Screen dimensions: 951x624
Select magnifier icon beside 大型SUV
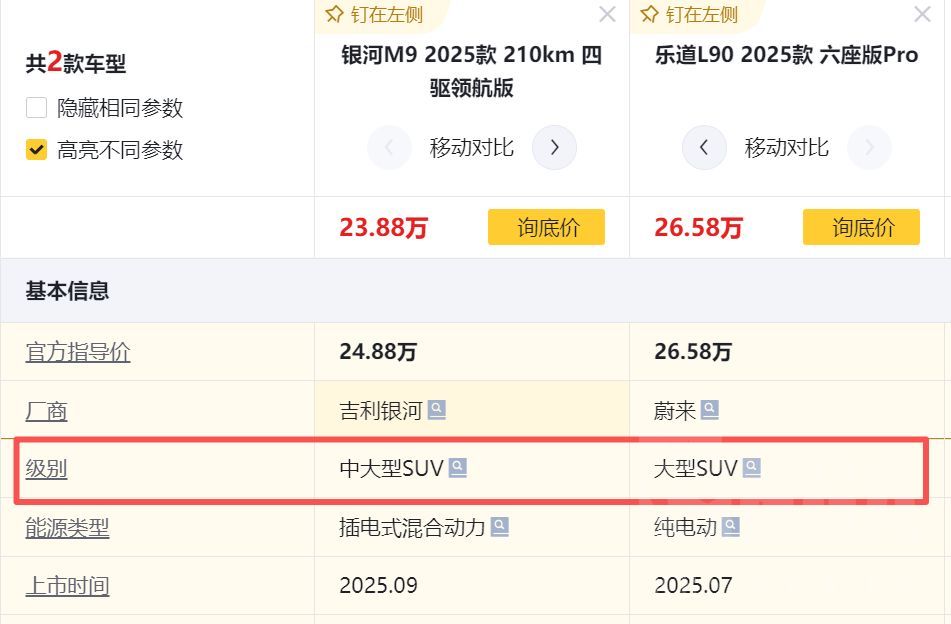[753, 466]
